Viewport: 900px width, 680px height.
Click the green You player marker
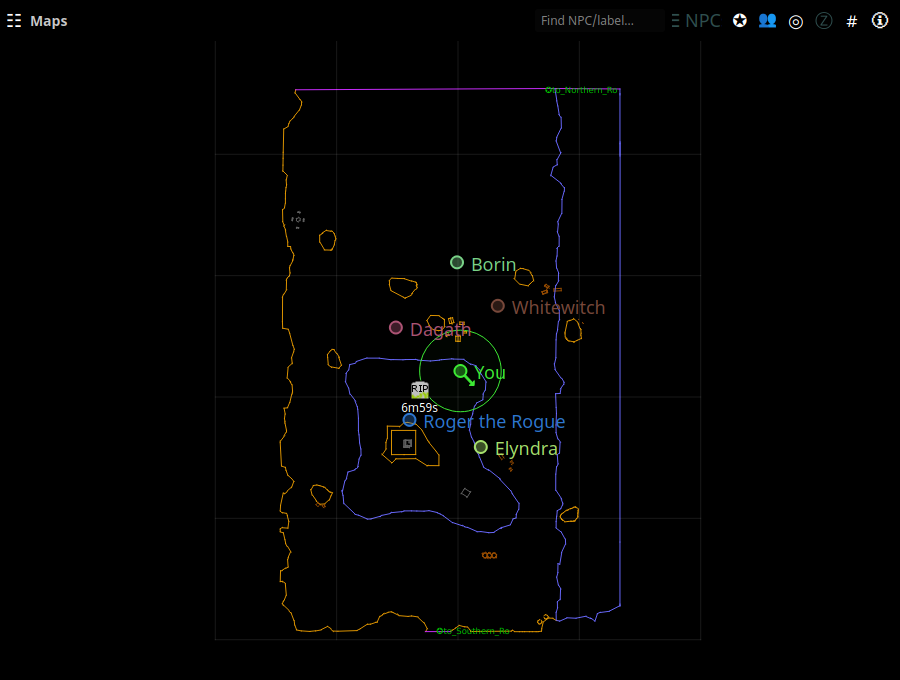[460, 371]
